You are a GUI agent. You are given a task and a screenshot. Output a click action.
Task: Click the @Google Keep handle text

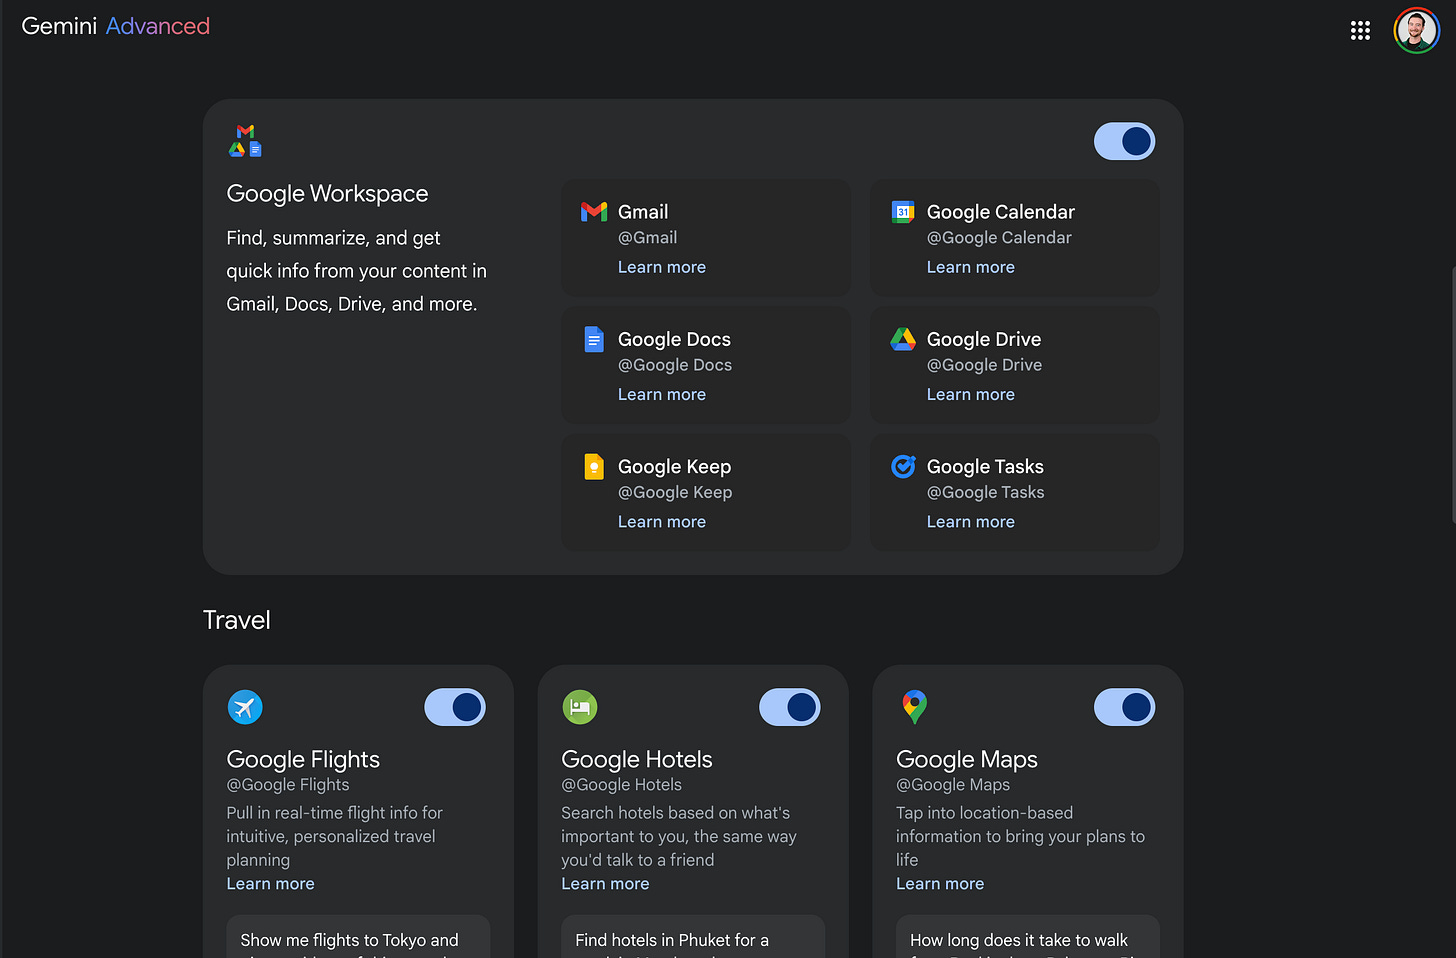point(675,492)
